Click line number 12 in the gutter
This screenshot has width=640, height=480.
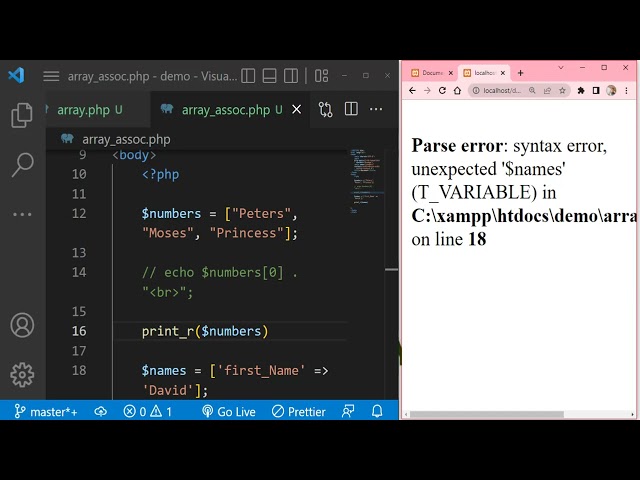(x=79, y=213)
